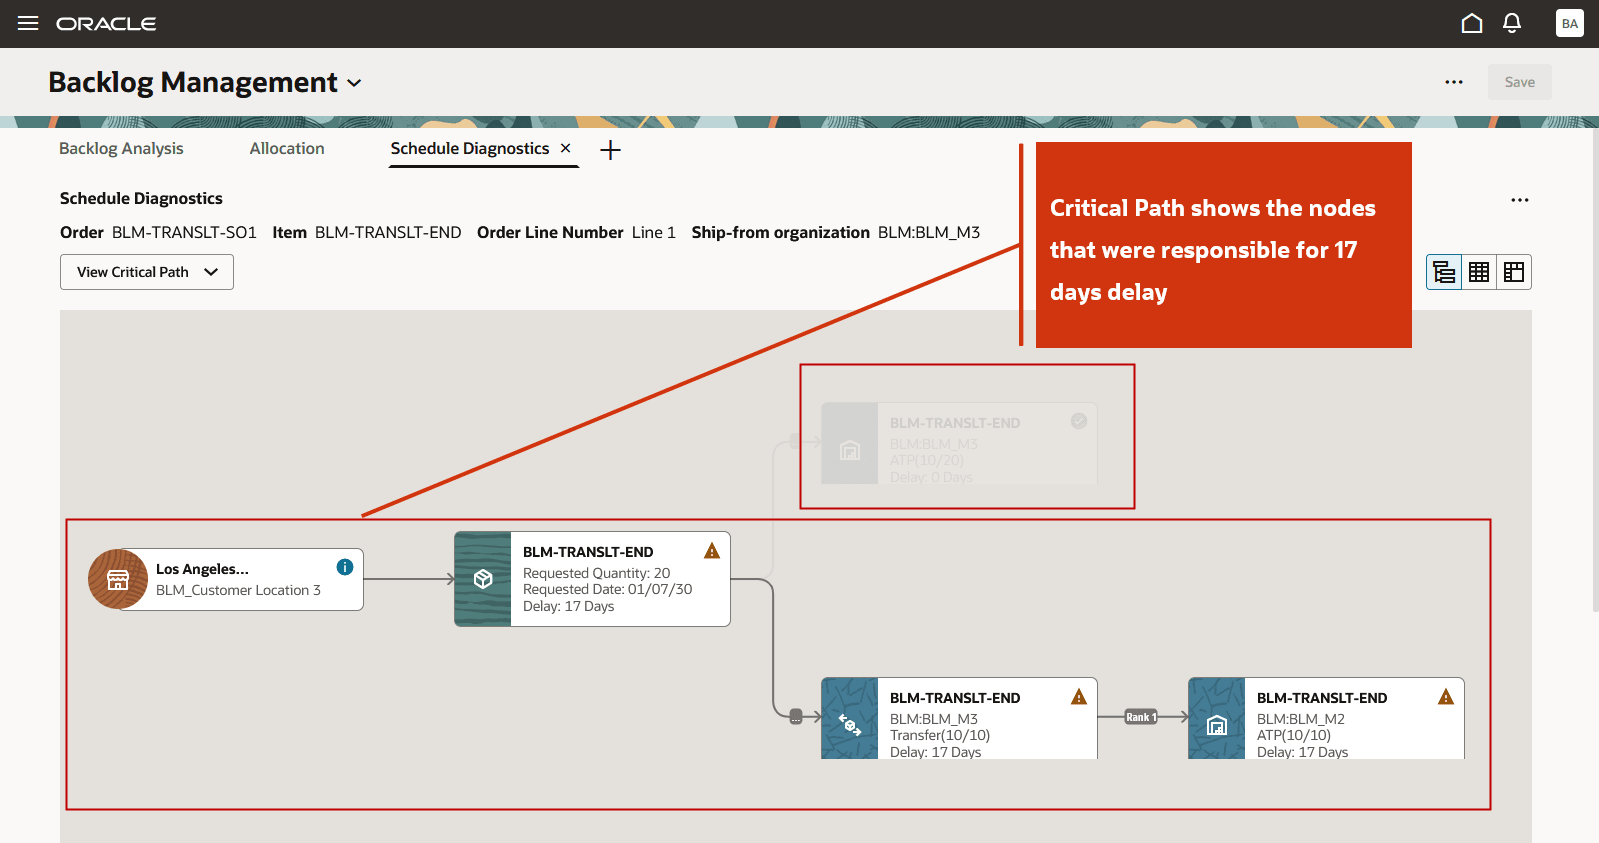Open the notifications bell
Image resolution: width=1599 pixels, height=843 pixels.
[x=1512, y=23]
